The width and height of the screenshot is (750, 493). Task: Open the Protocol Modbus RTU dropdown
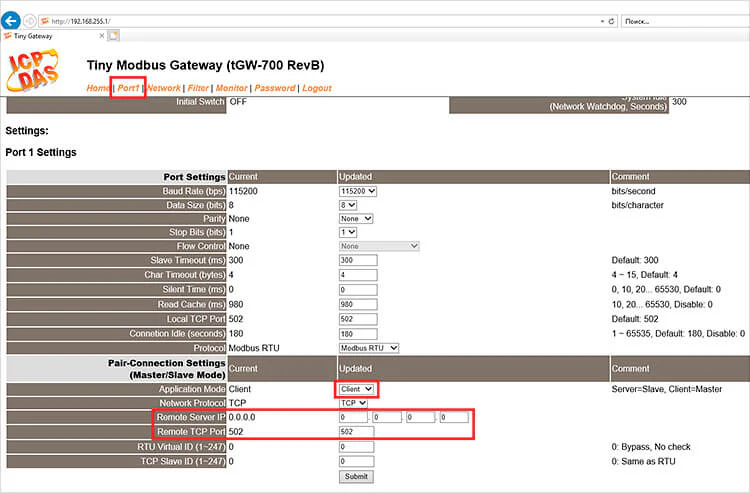(x=369, y=348)
